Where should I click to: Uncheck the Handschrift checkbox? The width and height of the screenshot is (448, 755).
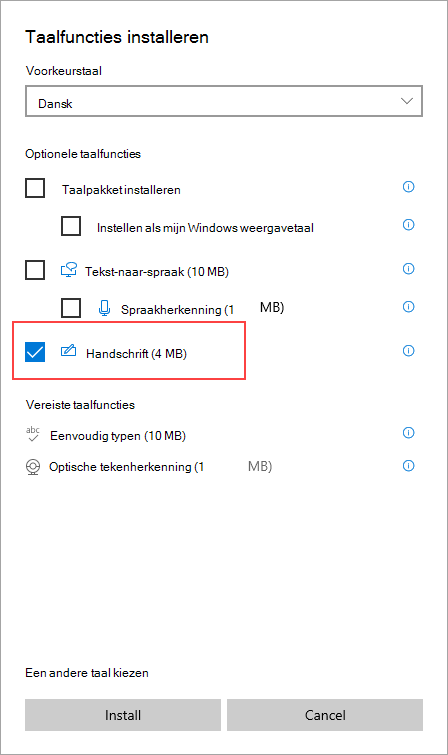point(35,352)
